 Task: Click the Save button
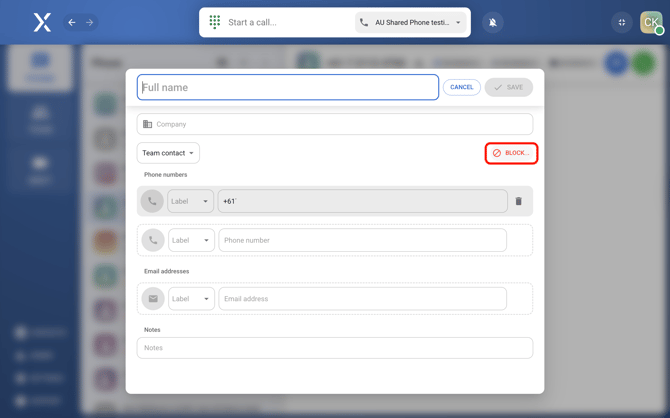(508, 87)
